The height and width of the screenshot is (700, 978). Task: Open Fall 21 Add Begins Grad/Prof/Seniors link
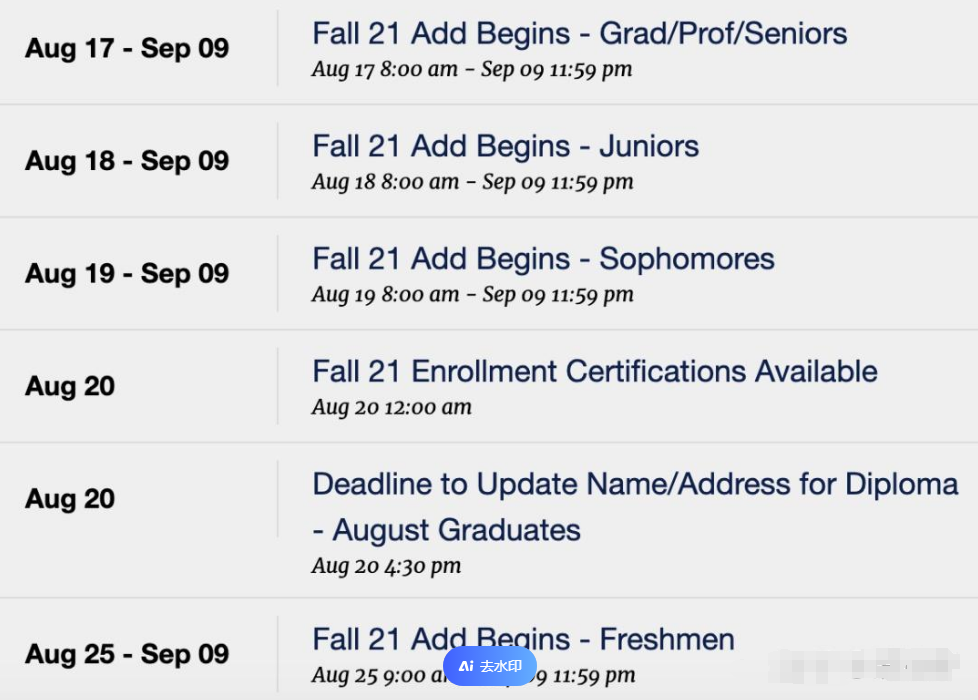point(579,34)
